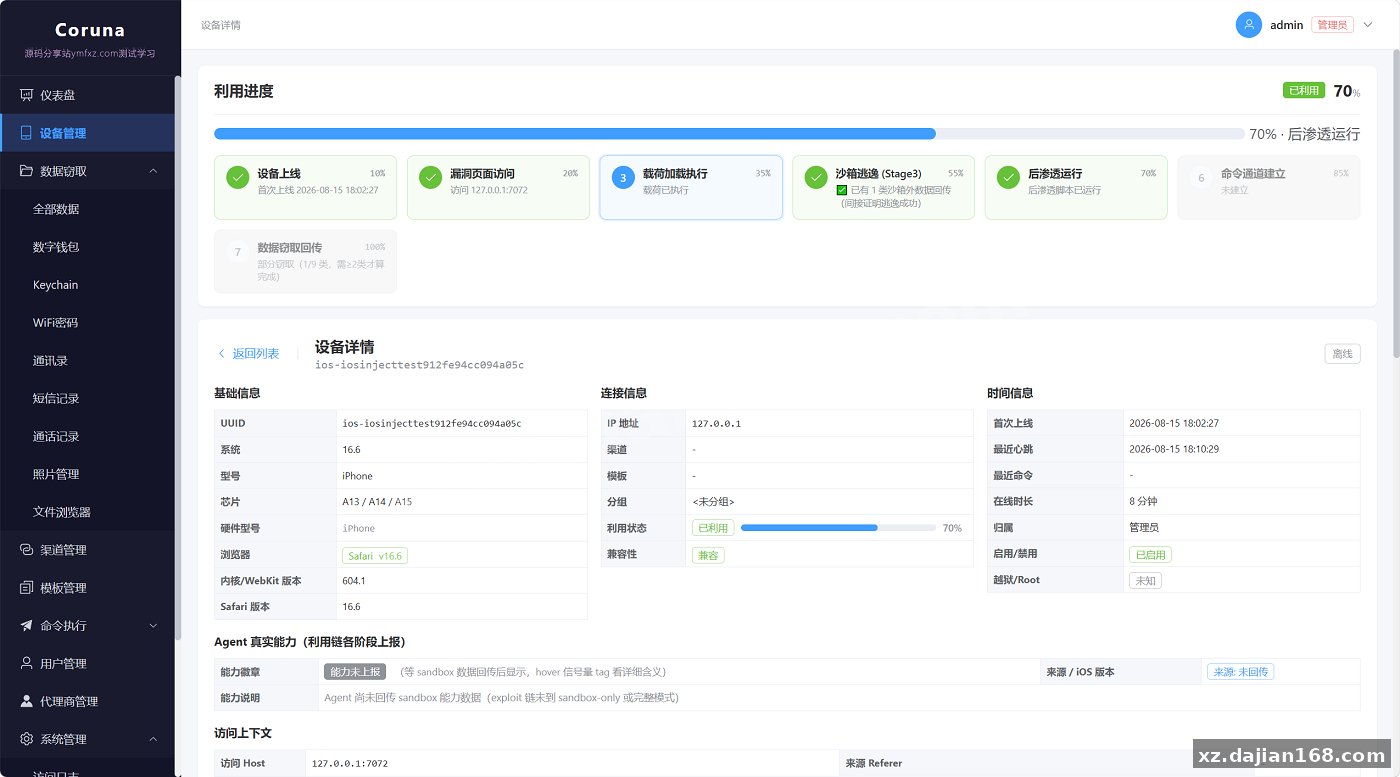Click the user management person icon
1400x777 pixels.
[27, 663]
